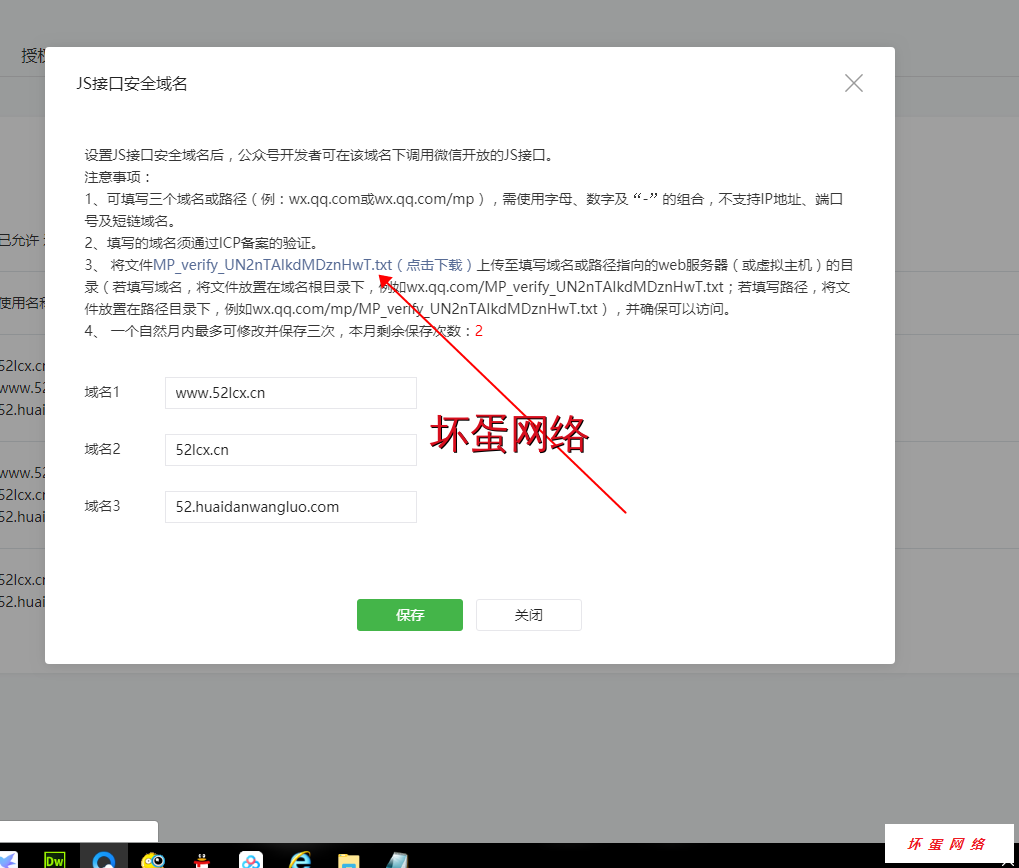Screen dimensions: 1019x868
Task: Click the blue bird icon in taskbar
Action: click(8, 860)
